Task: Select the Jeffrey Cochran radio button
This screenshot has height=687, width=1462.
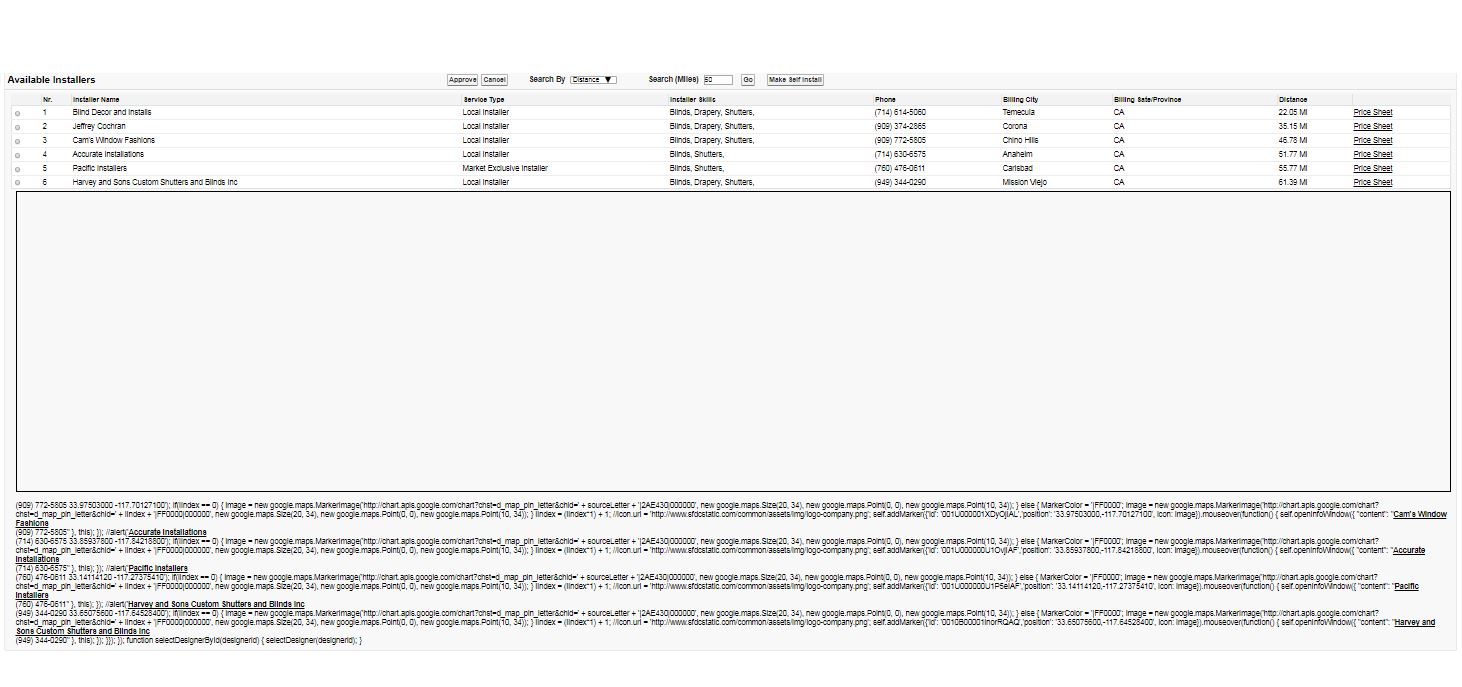Action: (x=17, y=127)
